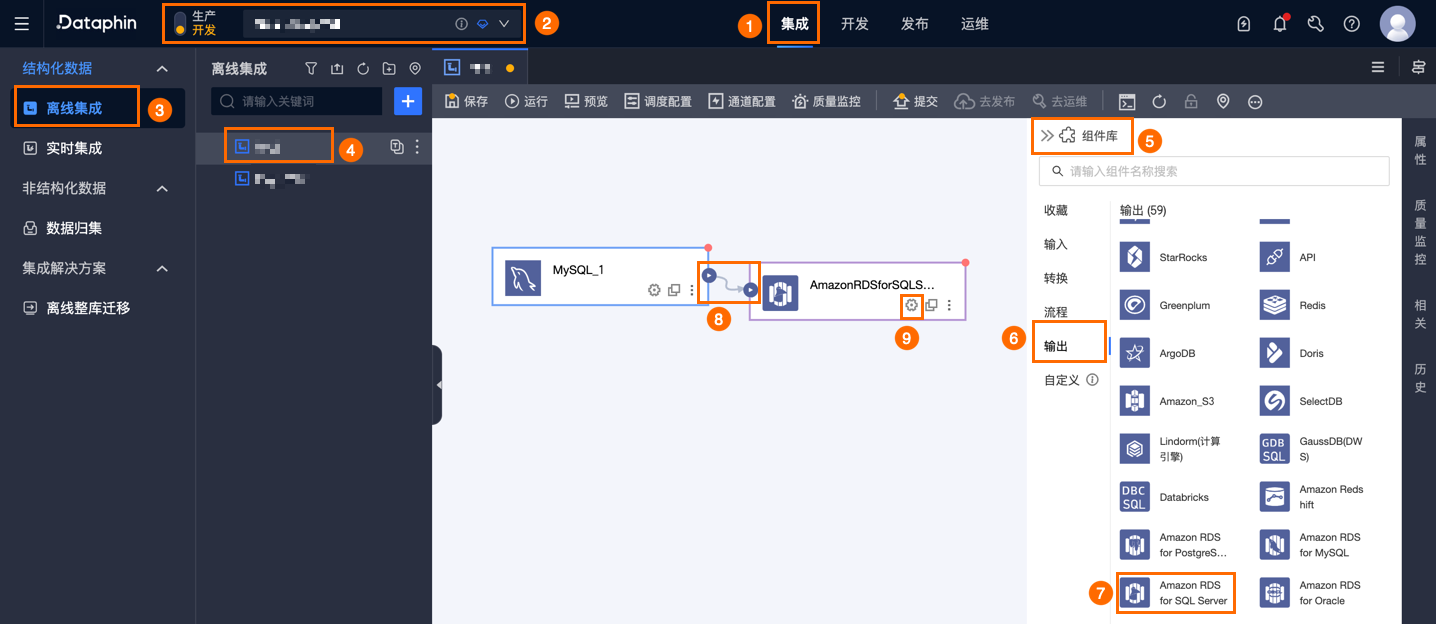
Task: Locate current task with pin icon in list panel
Action: 415,69
